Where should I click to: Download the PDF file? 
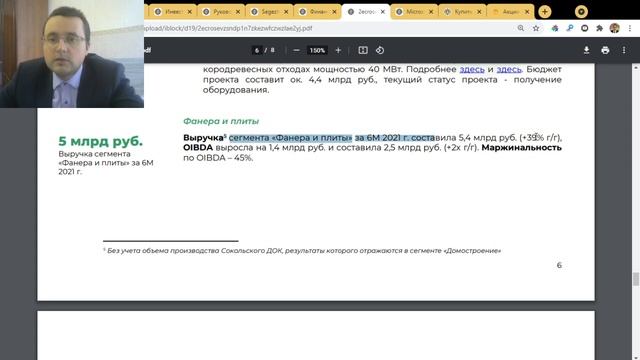[x=587, y=50]
